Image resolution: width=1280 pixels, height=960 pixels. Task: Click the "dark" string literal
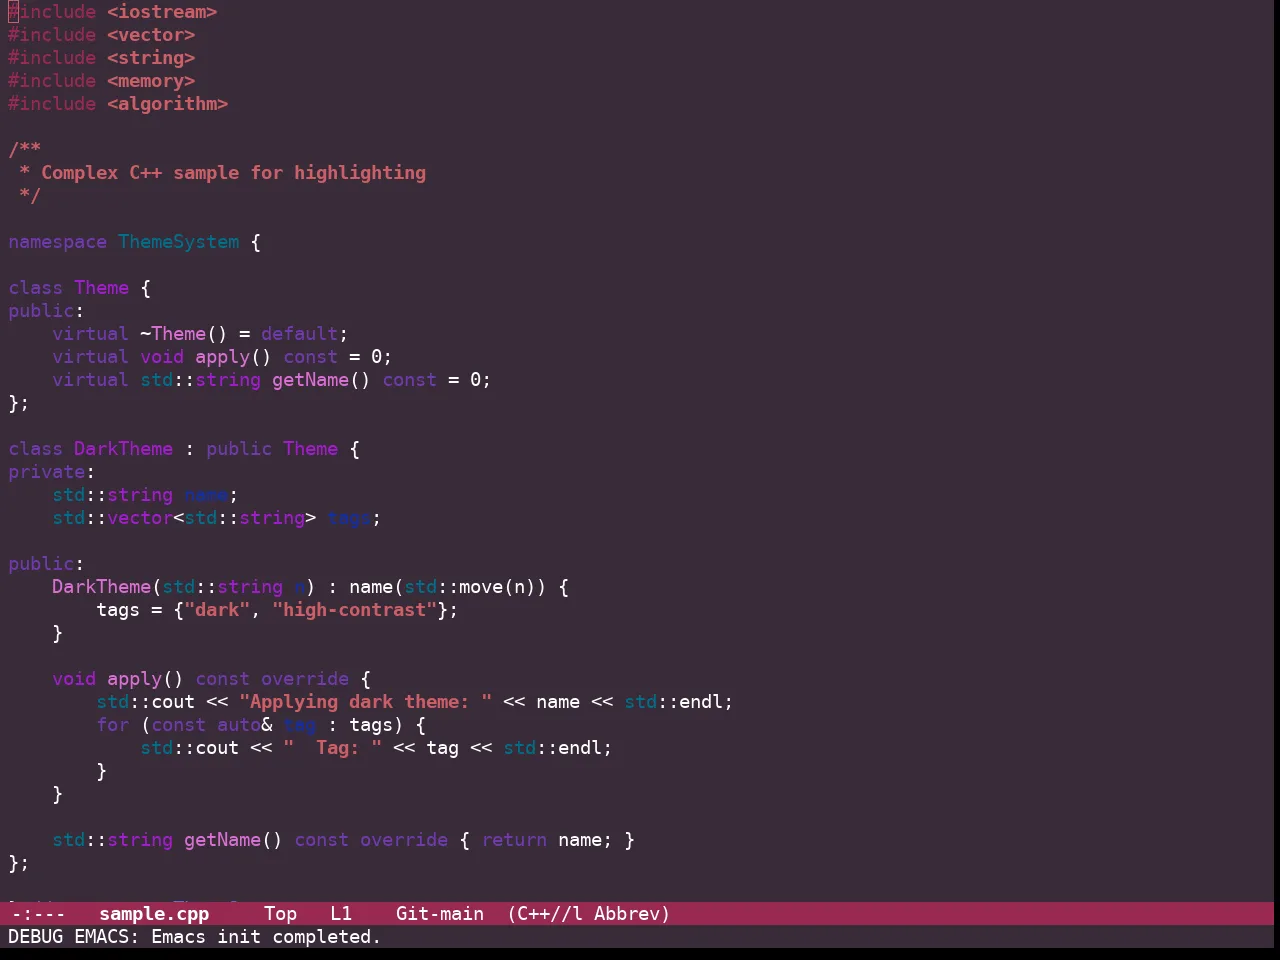217,610
